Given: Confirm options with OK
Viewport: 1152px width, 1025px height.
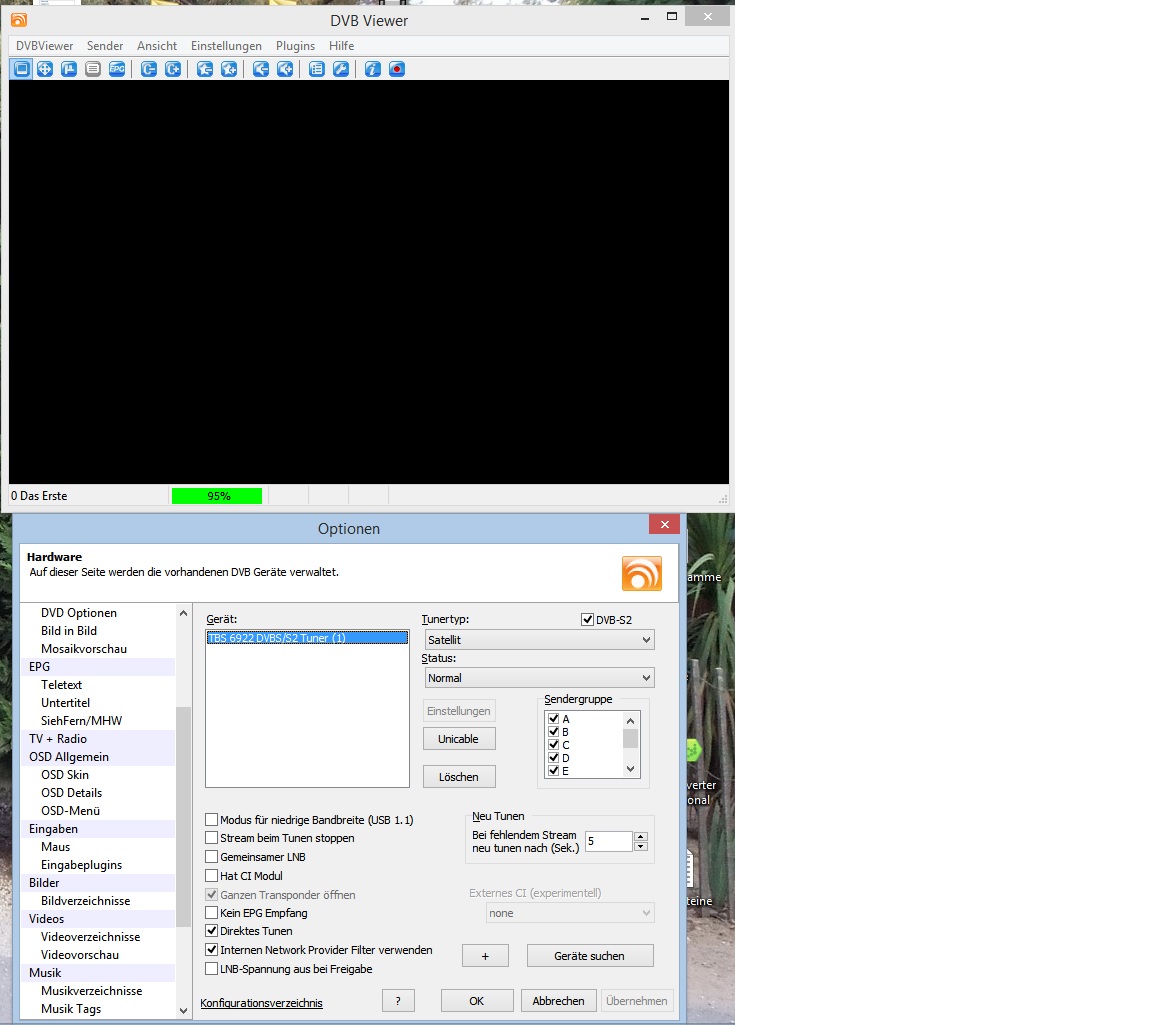Looking at the screenshot, I should point(477,1001).
